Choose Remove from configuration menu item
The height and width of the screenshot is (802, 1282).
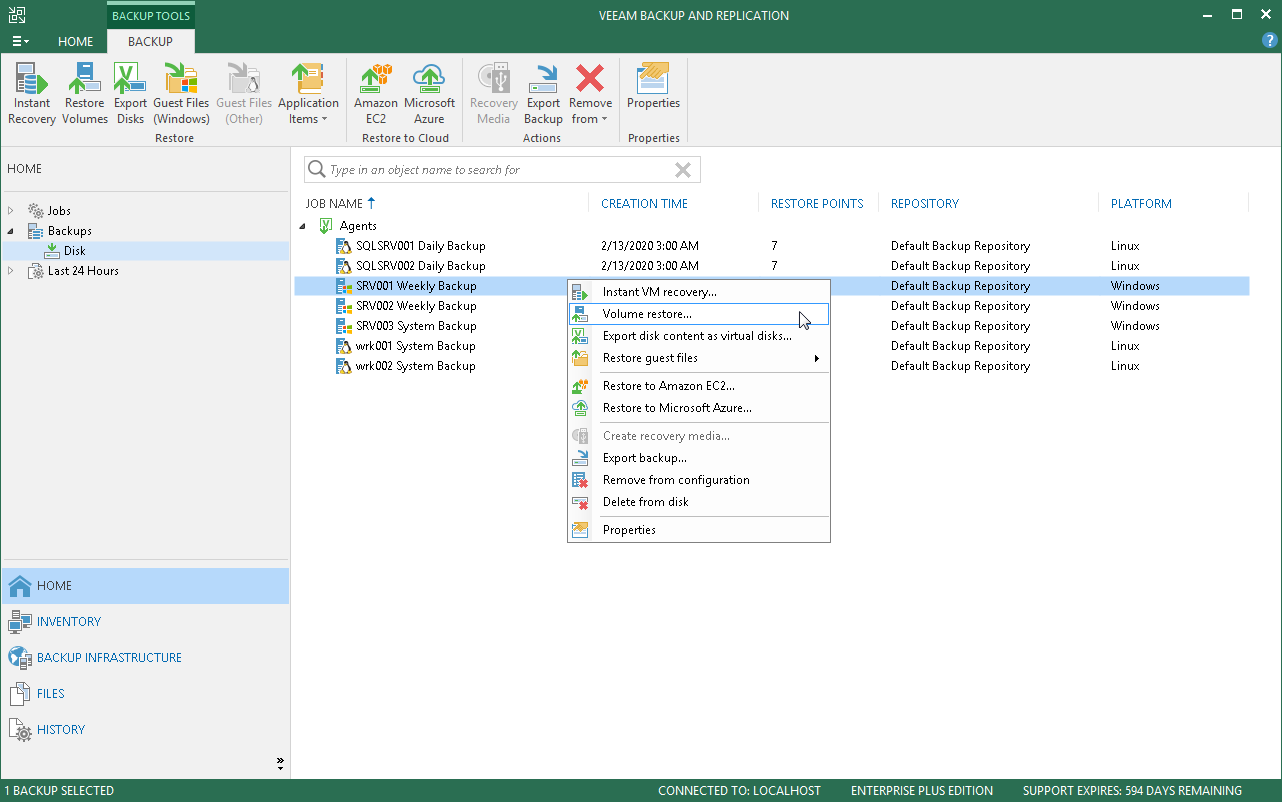(x=699, y=480)
